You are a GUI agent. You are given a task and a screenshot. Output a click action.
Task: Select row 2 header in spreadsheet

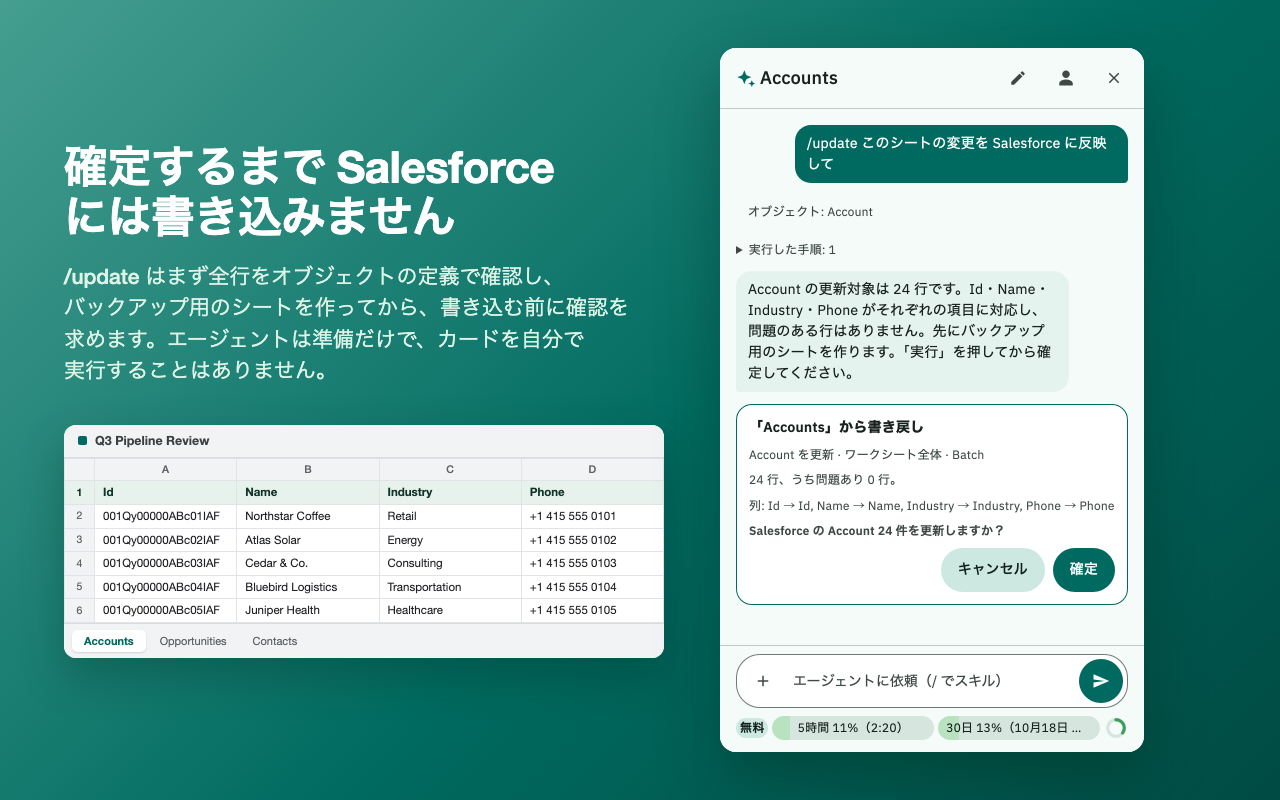79,516
